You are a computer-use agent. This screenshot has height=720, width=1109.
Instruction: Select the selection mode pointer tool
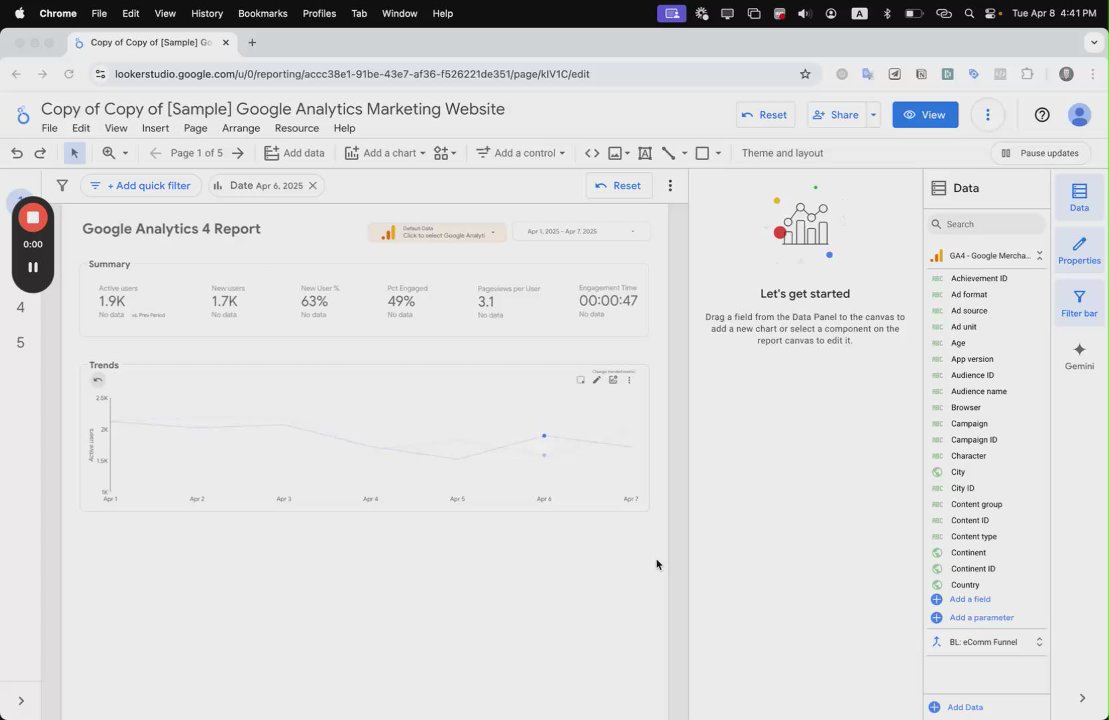click(x=74, y=153)
